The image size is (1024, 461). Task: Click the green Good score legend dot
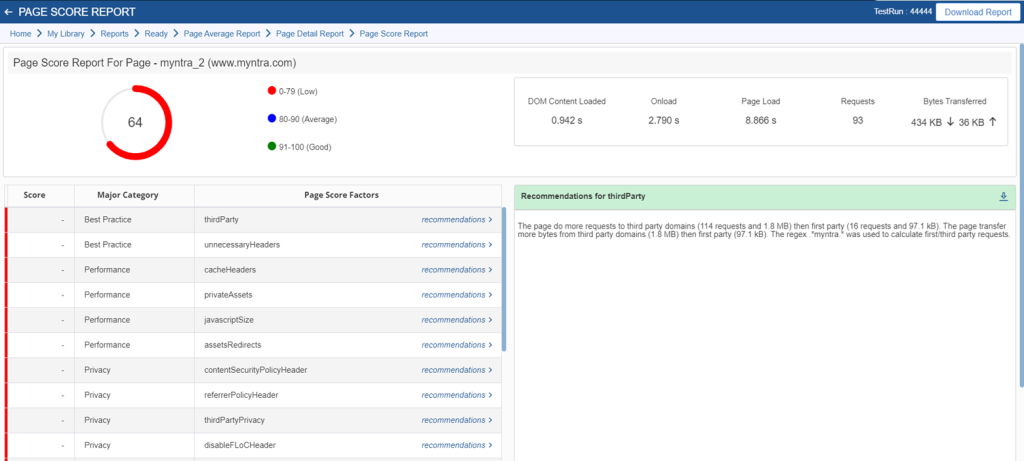(272, 147)
